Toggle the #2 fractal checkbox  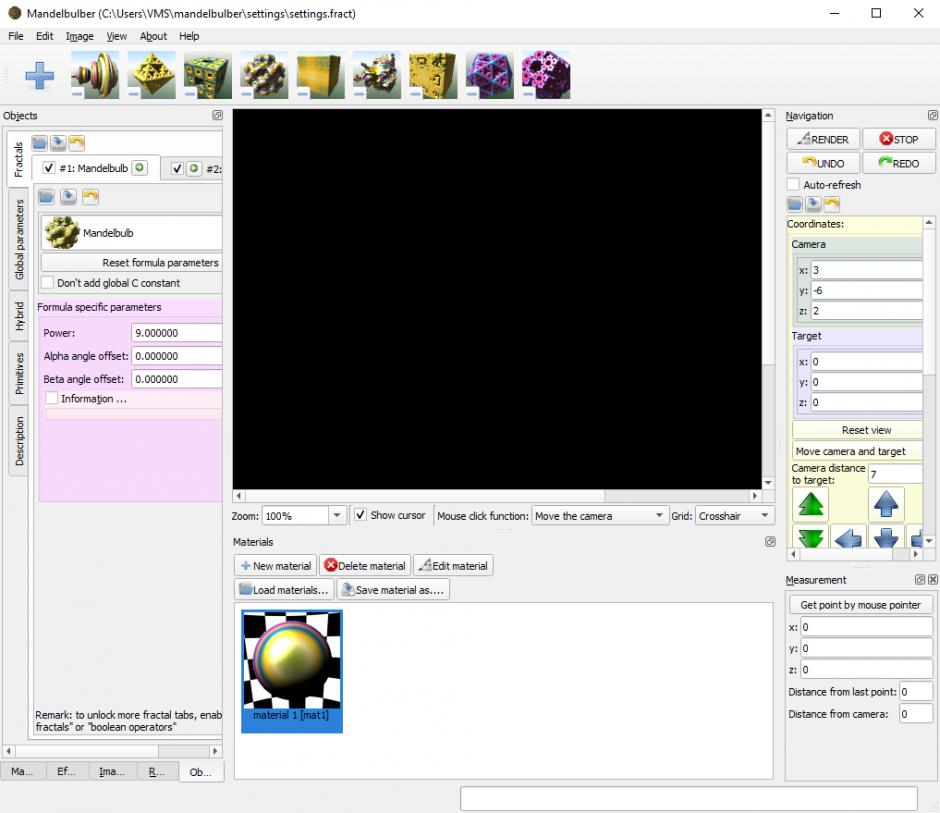click(177, 168)
